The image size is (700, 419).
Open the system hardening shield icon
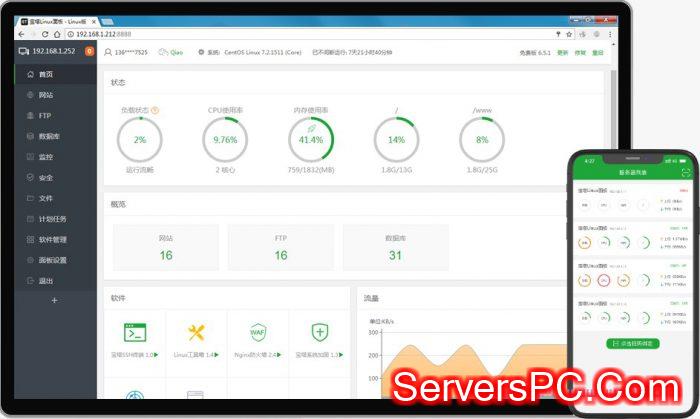[x=319, y=333]
